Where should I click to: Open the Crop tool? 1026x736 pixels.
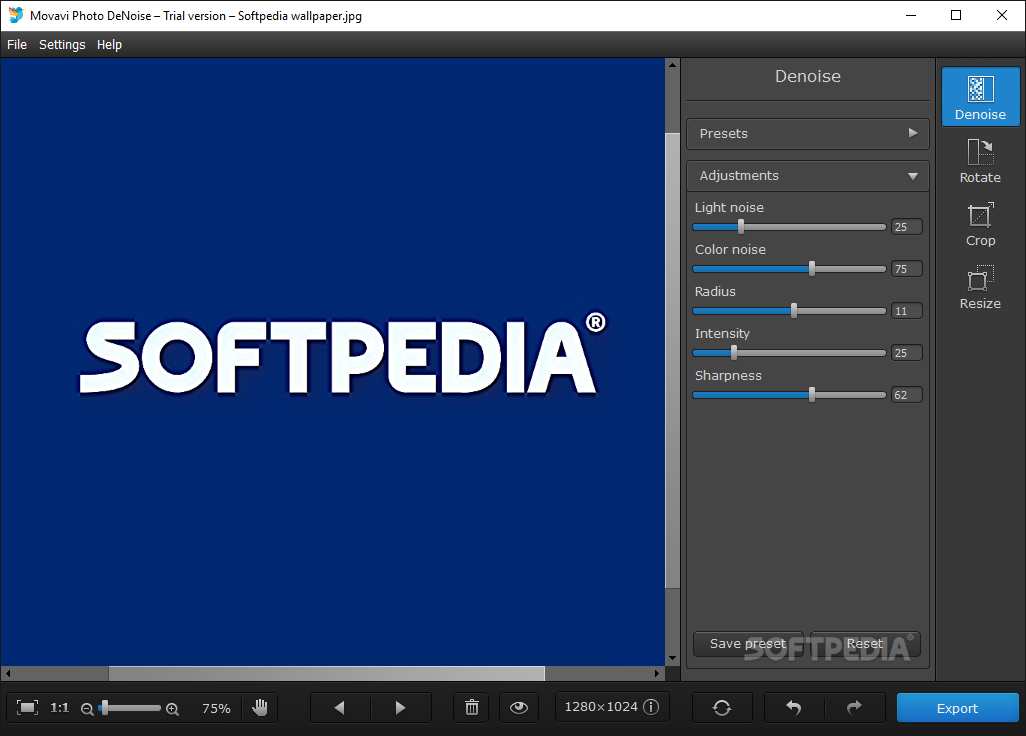coord(980,224)
